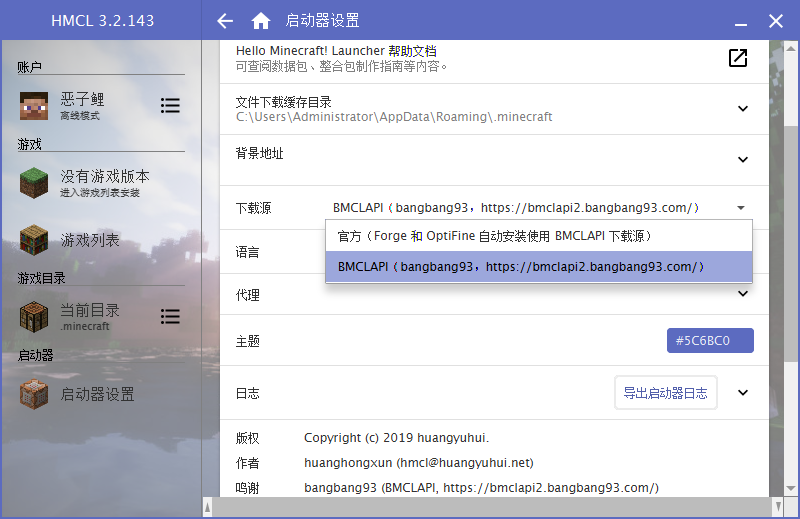Open the 下载源 dropdown arrow
The height and width of the screenshot is (519, 800).
(741, 208)
